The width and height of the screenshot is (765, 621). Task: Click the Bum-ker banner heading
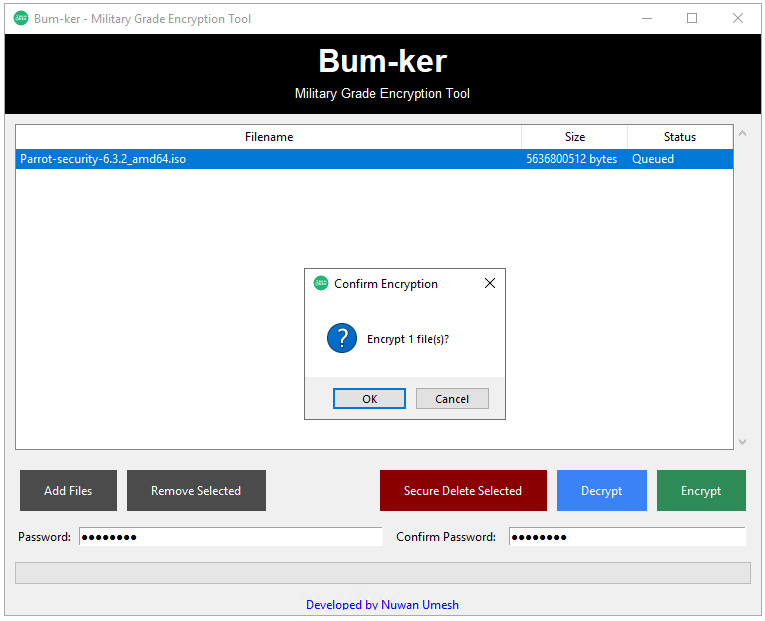click(382, 61)
